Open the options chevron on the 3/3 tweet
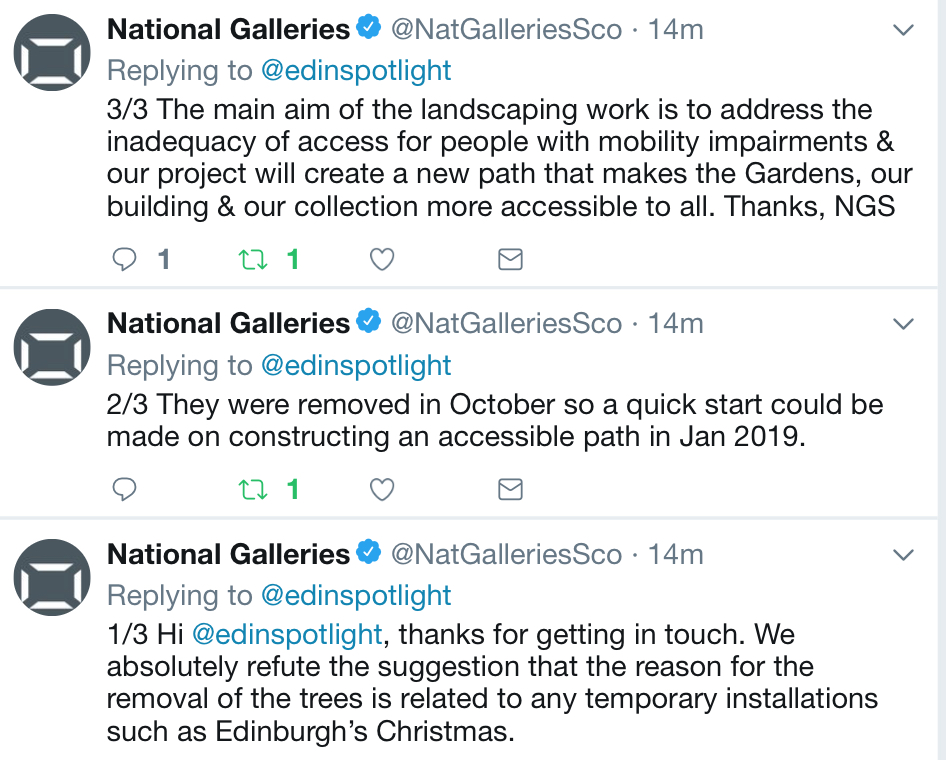946x760 pixels. (903, 31)
